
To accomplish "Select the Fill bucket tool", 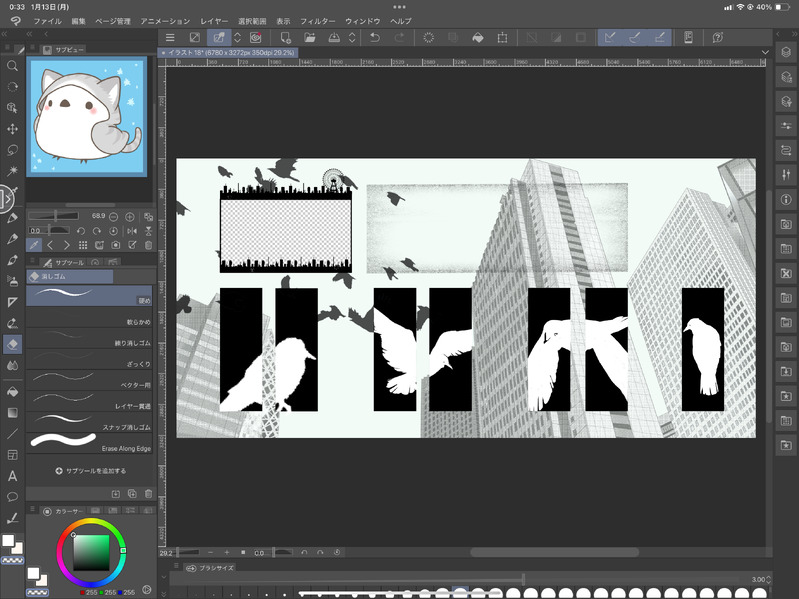I will point(12,390).
